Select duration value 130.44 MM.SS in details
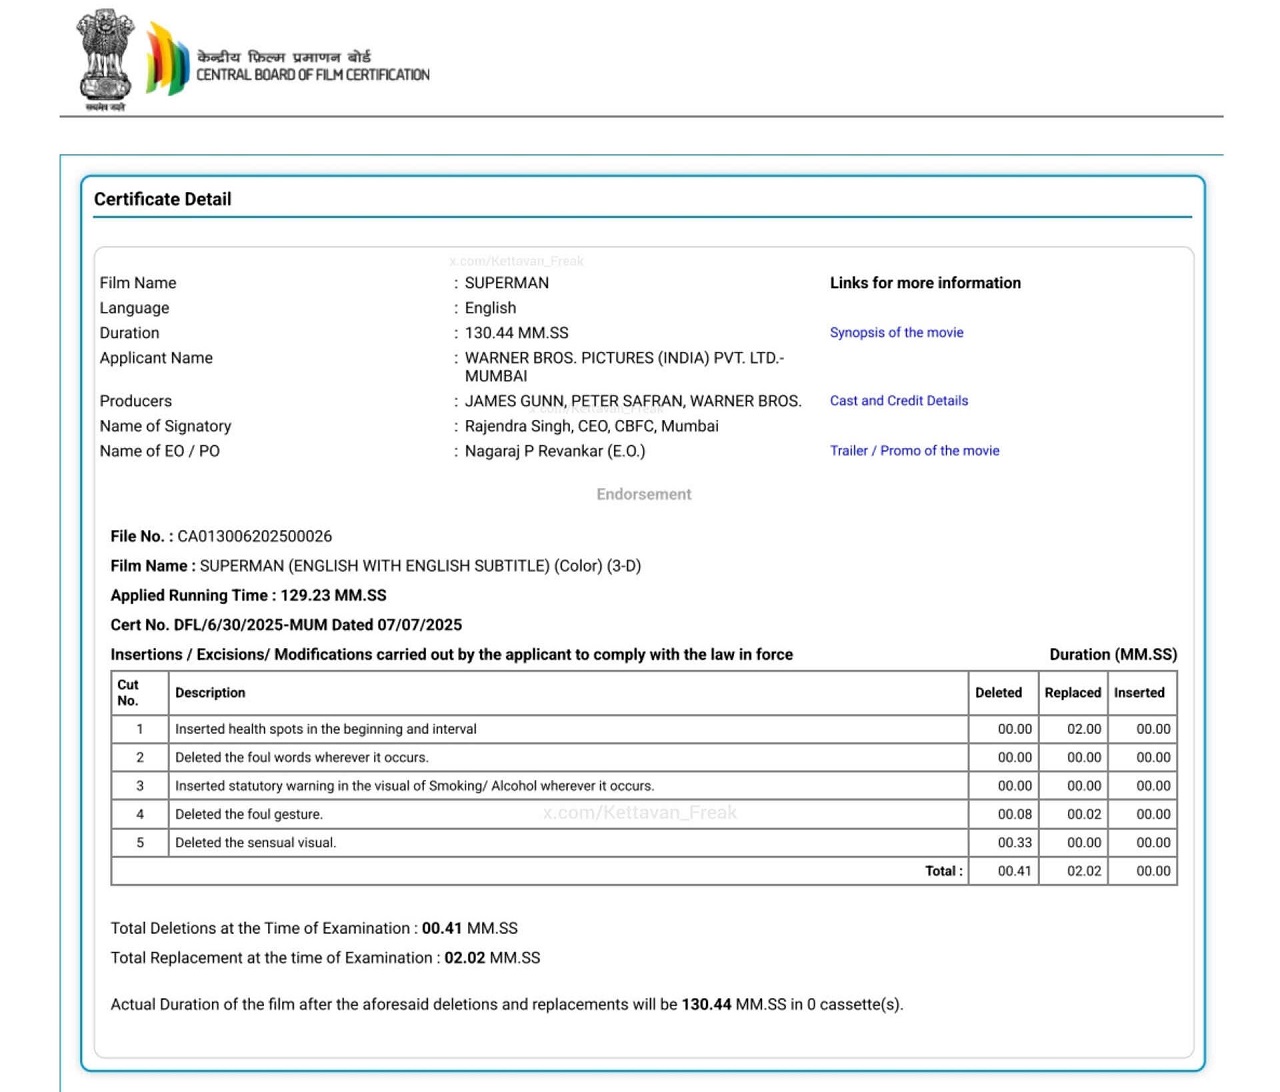This screenshot has width=1280, height=1092. pyautogui.click(x=517, y=333)
